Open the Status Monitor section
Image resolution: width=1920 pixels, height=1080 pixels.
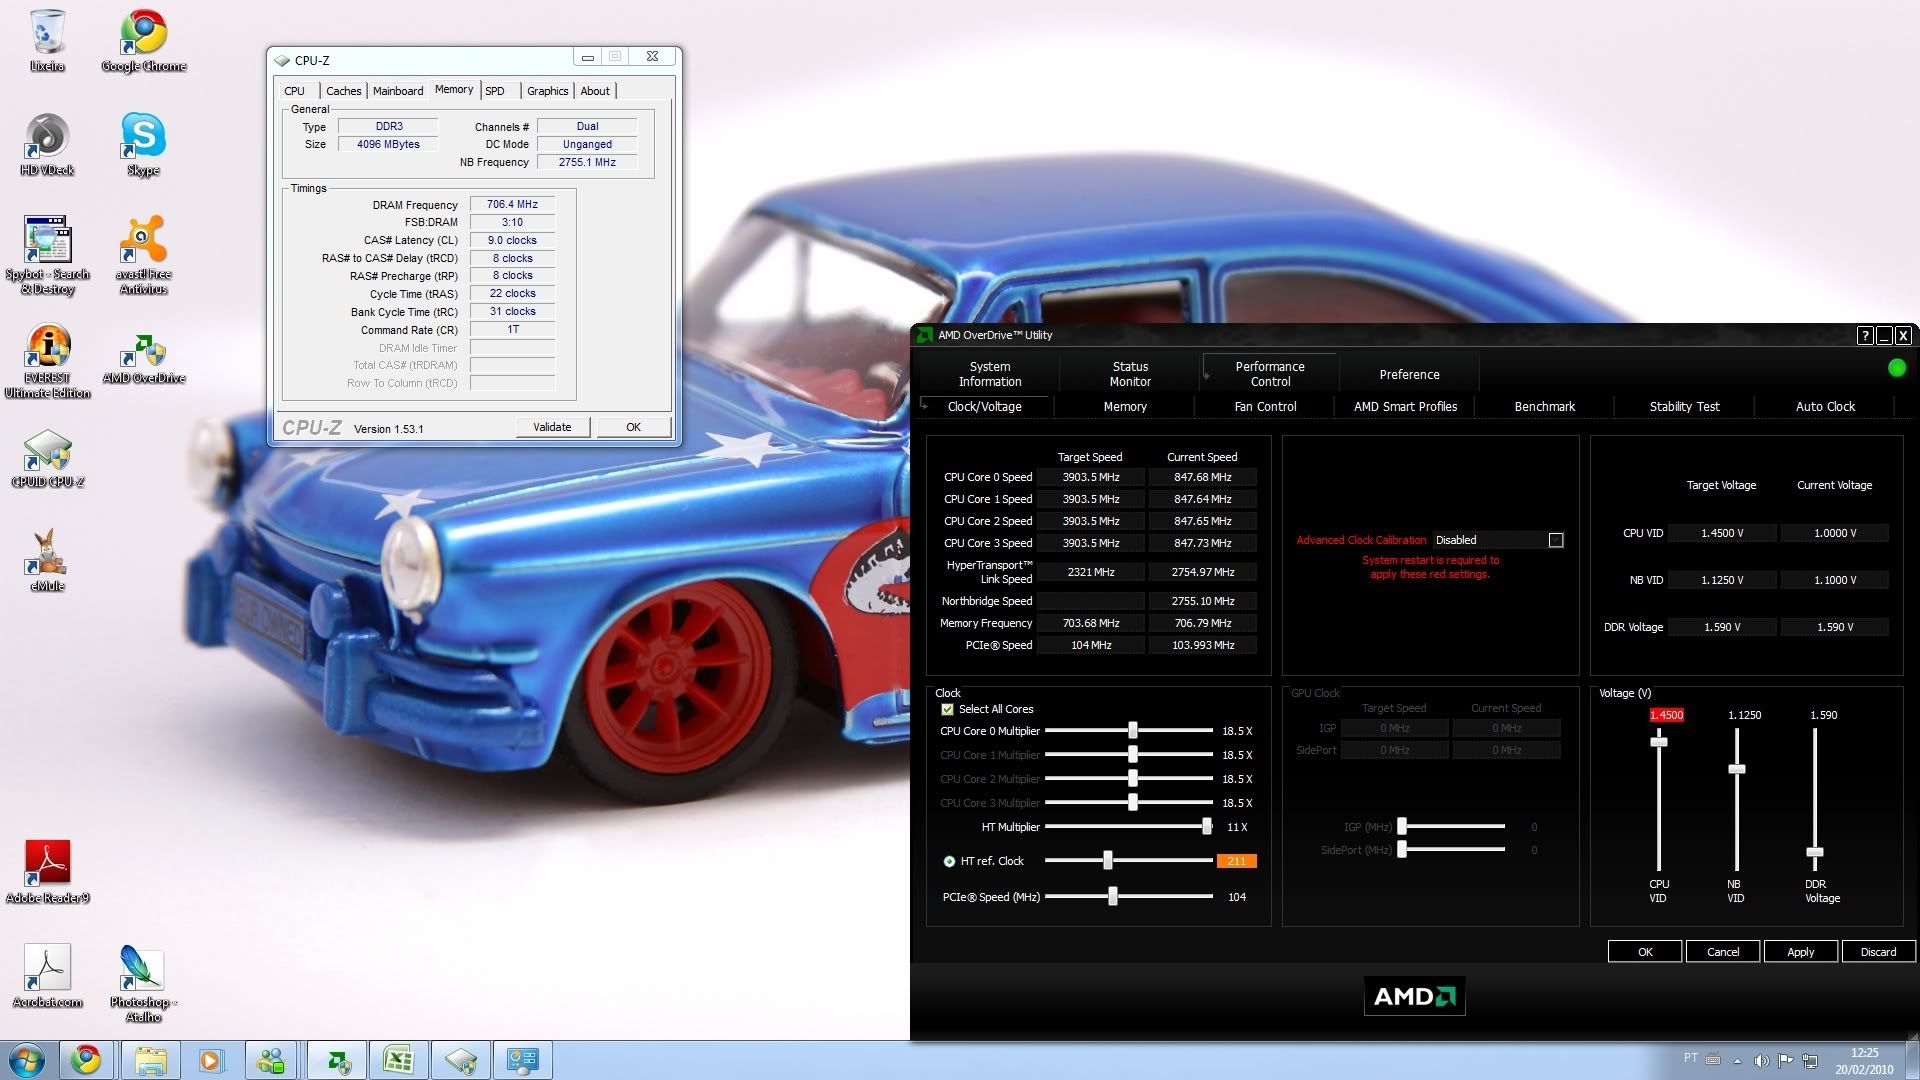pos(1130,374)
